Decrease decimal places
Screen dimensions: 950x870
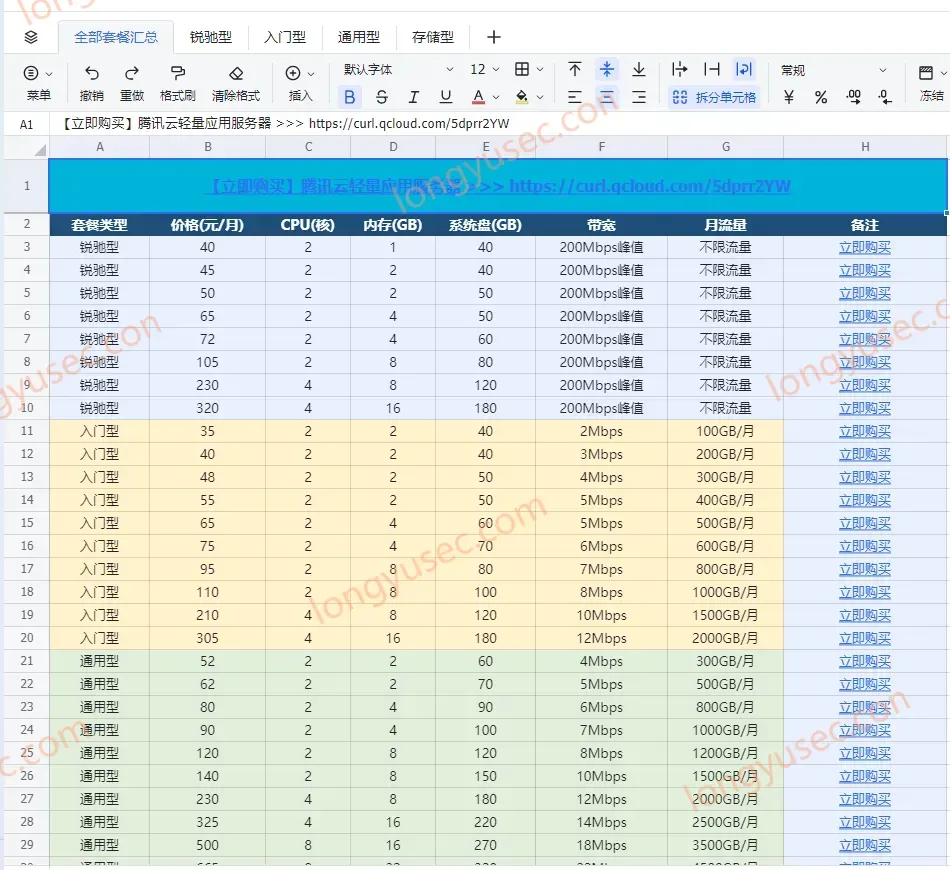[x=885, y=97]
